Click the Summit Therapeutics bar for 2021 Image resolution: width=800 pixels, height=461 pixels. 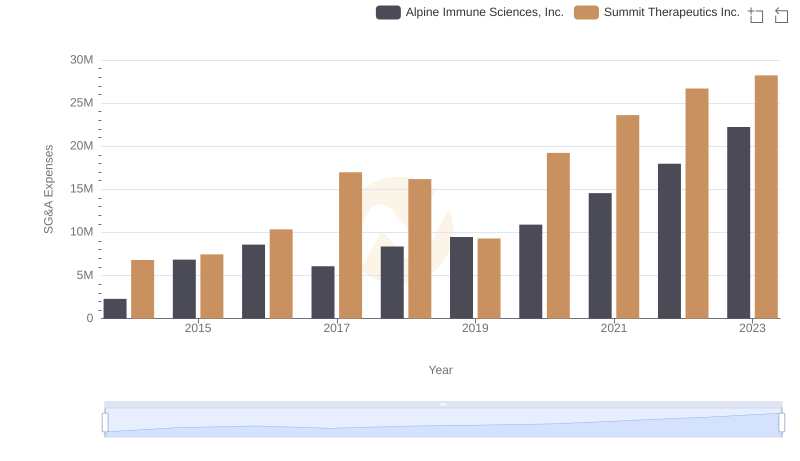(628, 217)
